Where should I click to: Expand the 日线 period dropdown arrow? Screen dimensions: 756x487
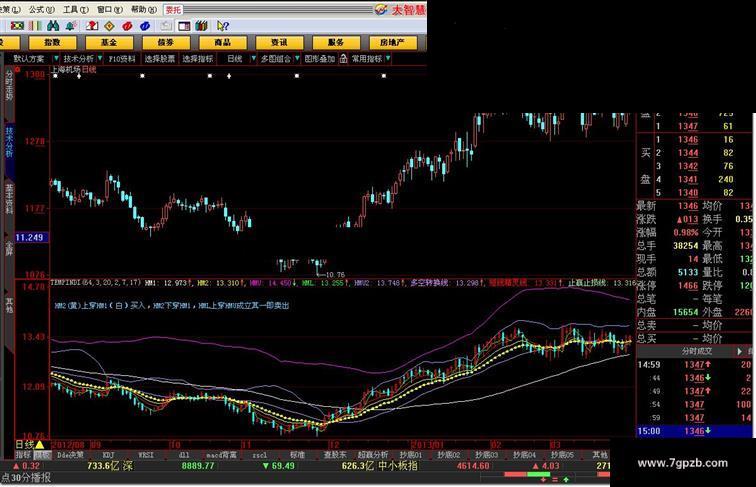254,58
